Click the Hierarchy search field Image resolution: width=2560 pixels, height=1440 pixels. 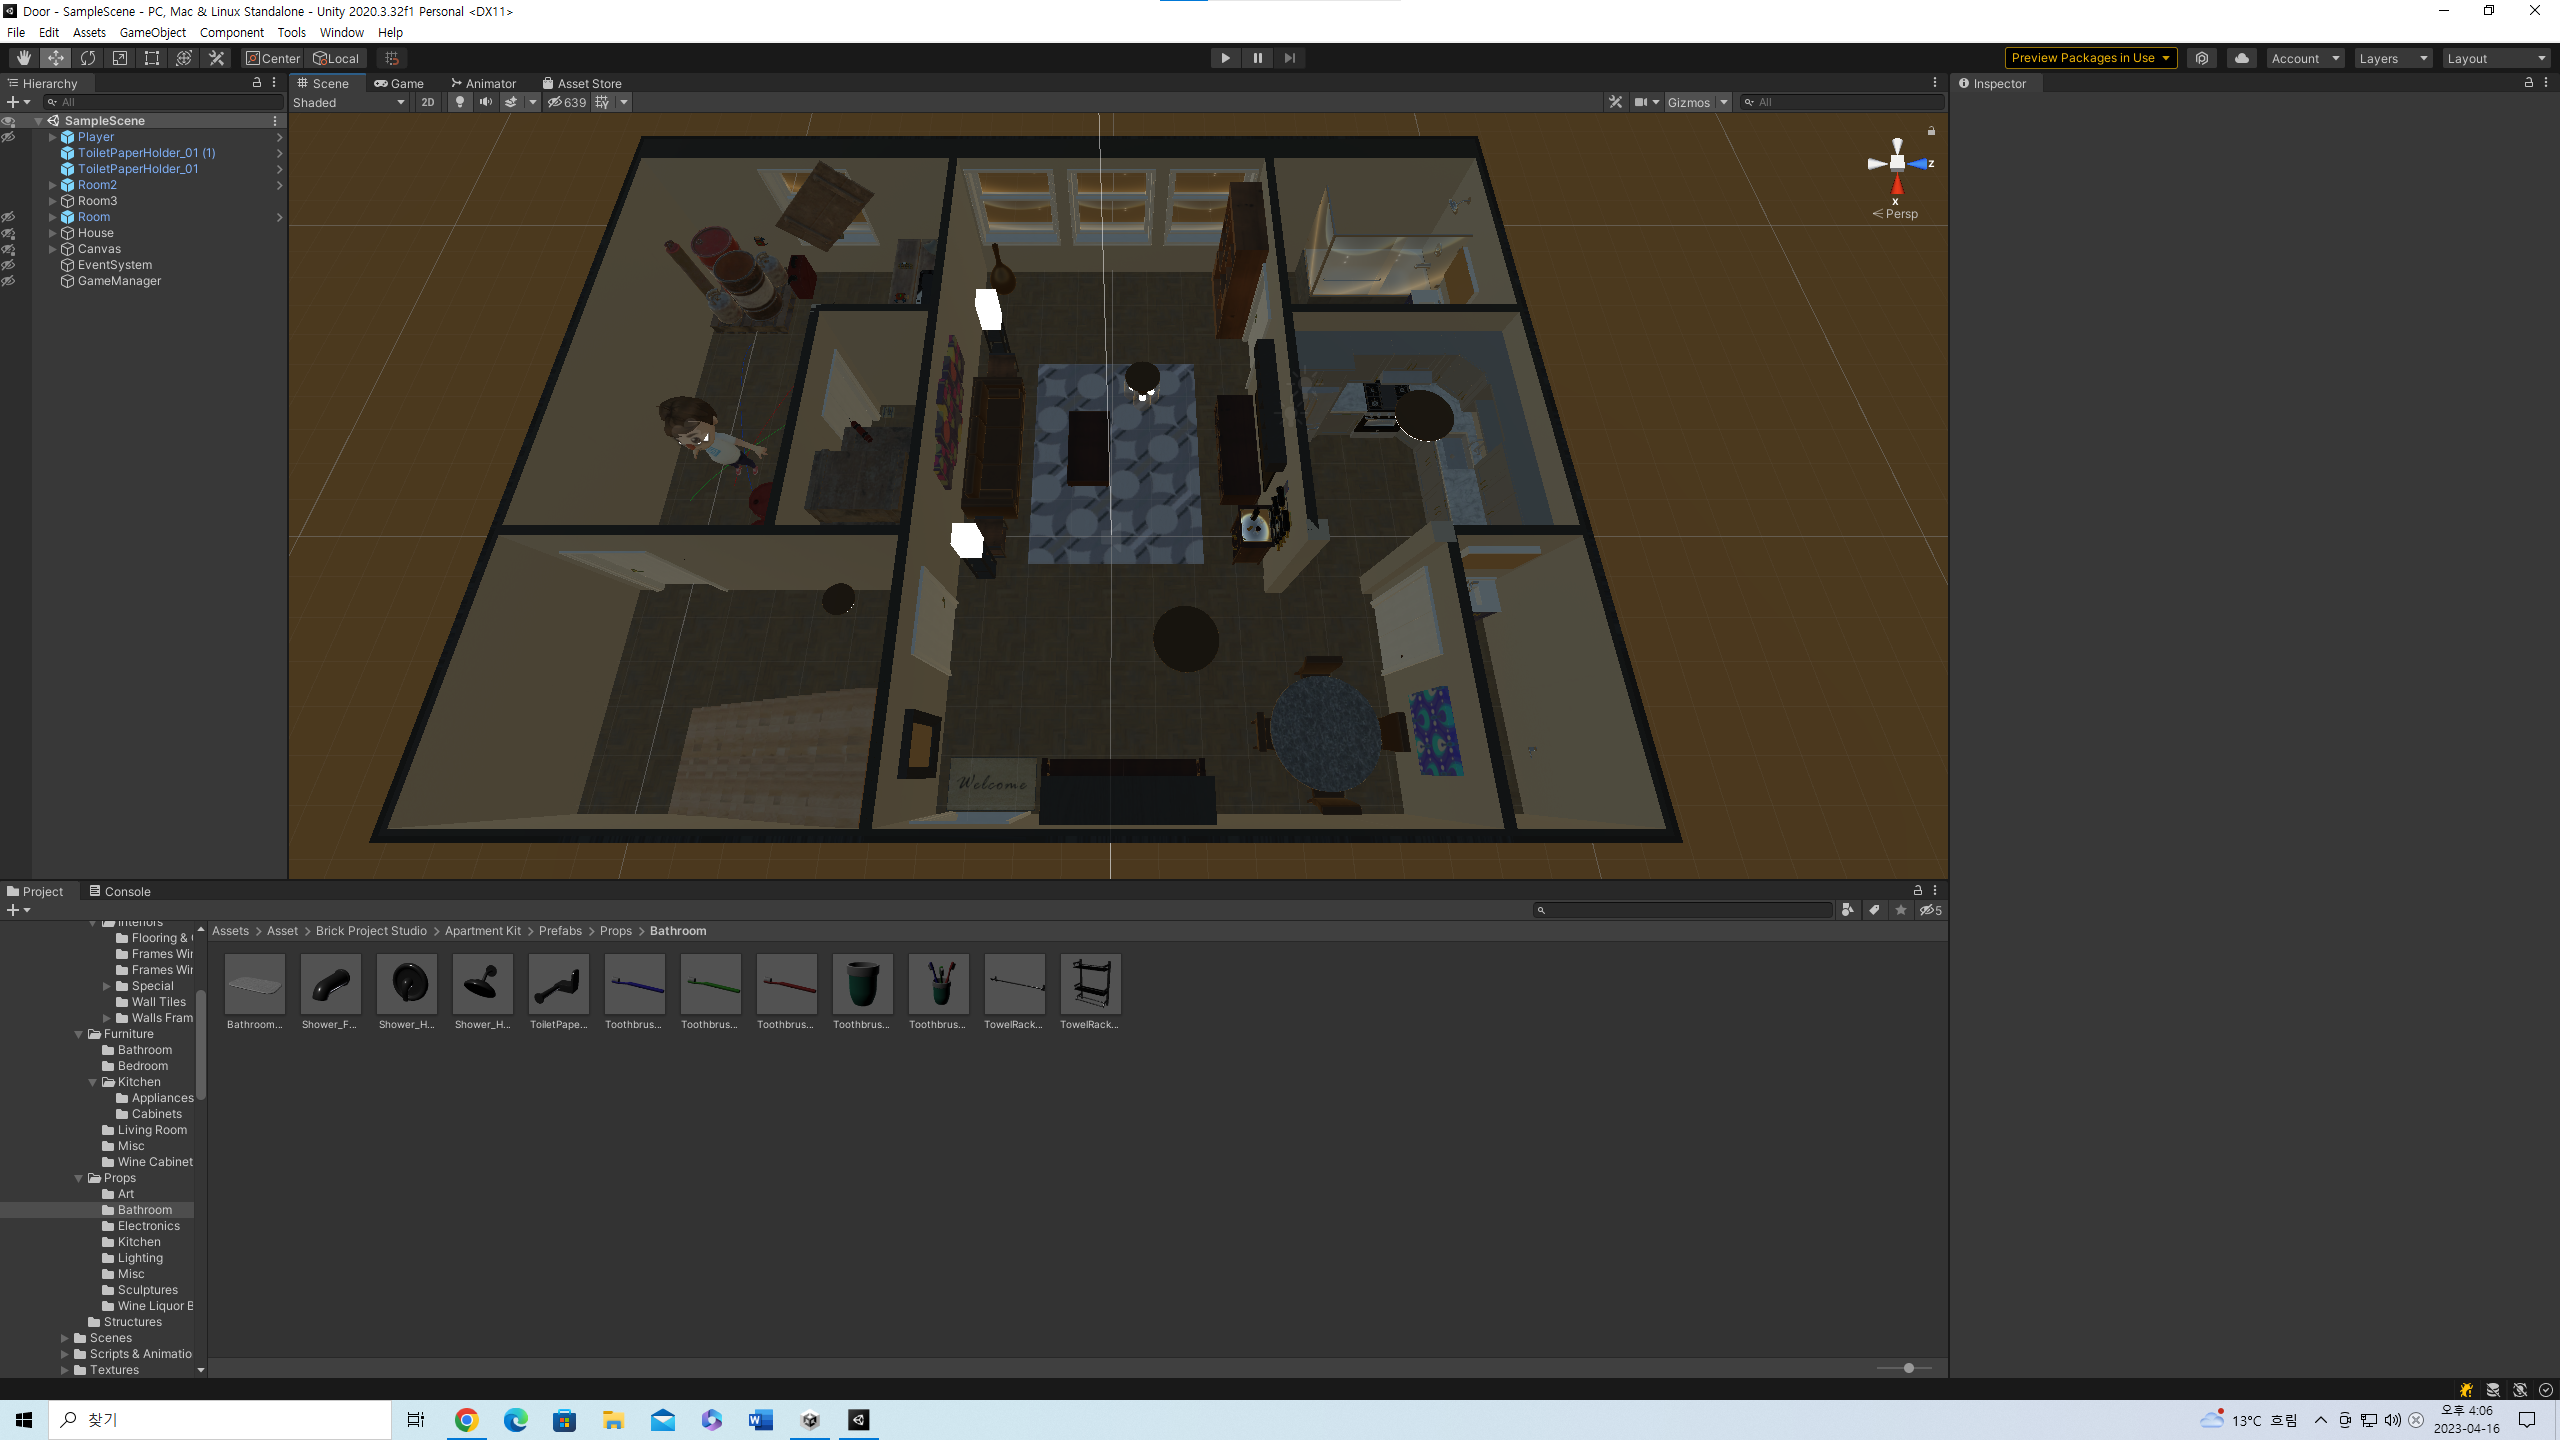tap(163, 102)
